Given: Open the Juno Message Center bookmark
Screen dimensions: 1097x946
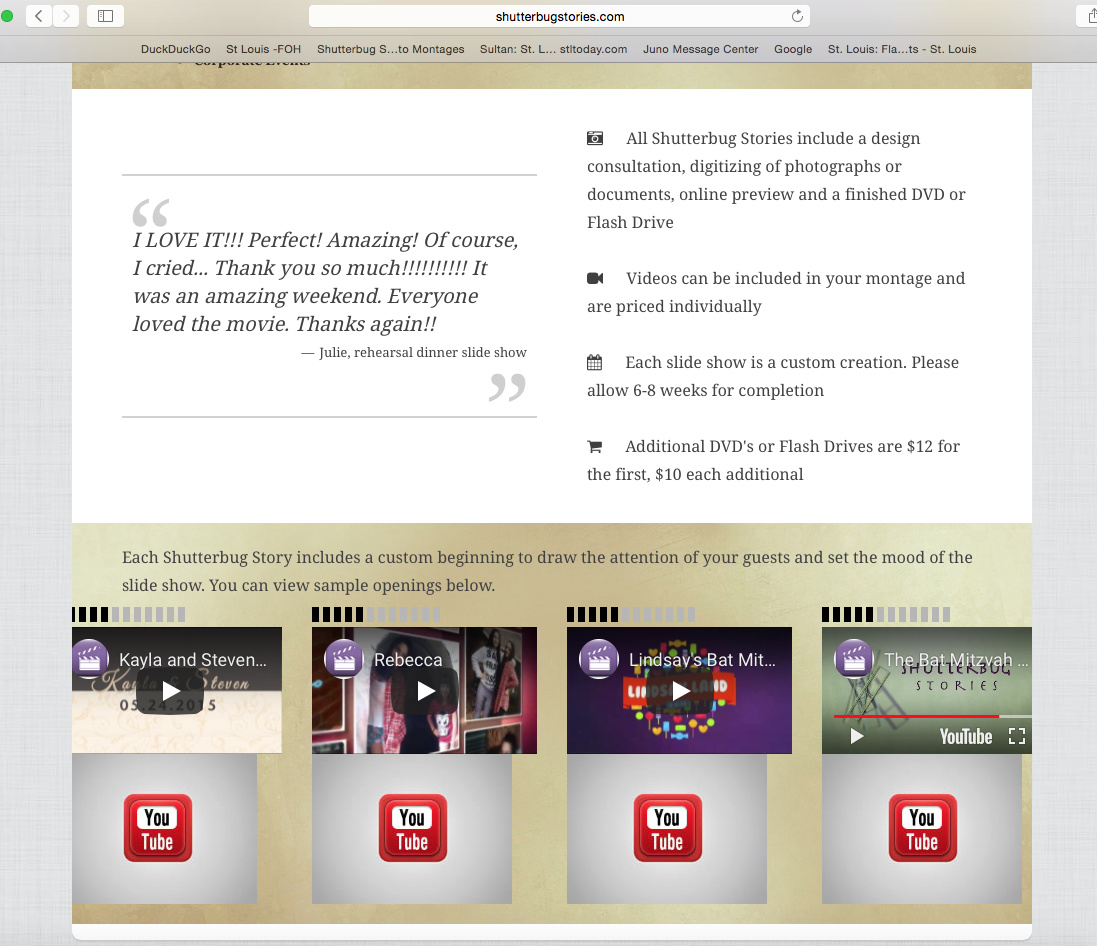Looking at the screenshot, I should [700, 49].
